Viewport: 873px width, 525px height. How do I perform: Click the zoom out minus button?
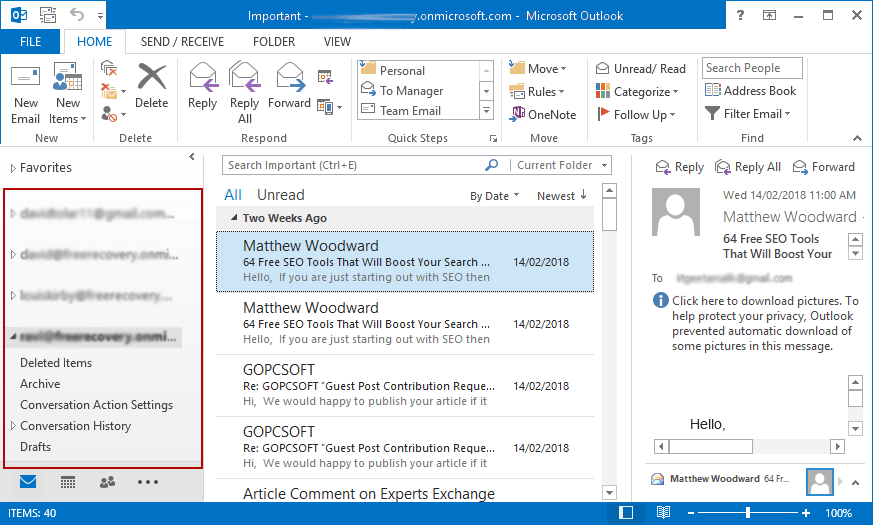691,513
